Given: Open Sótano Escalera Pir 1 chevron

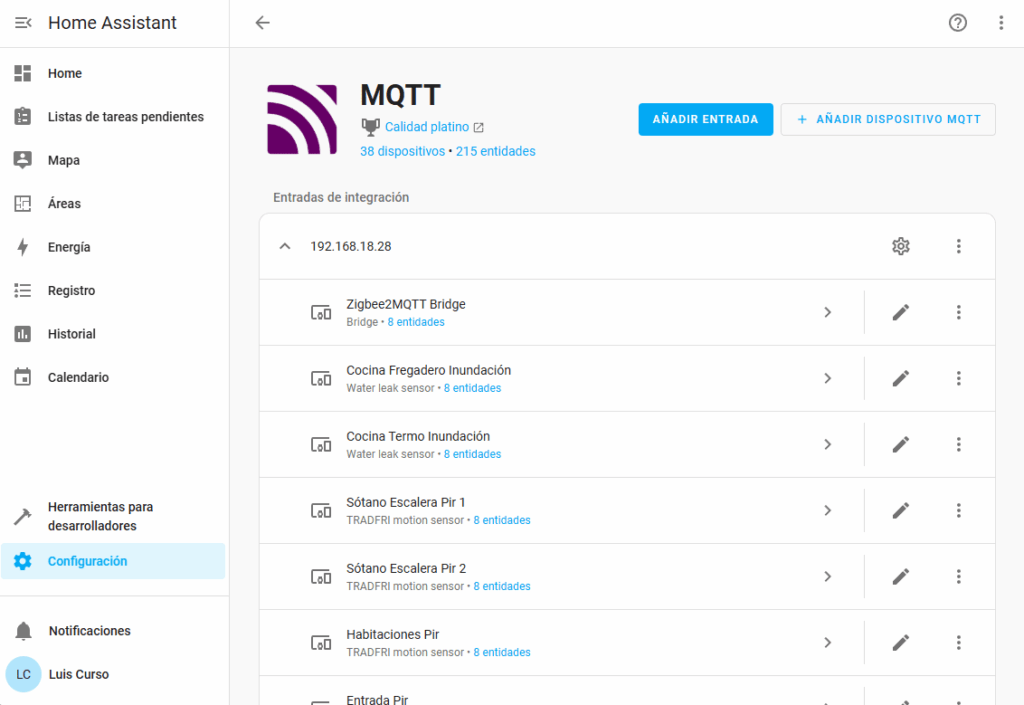Looking at the screenshot, I should click(827, 510).
